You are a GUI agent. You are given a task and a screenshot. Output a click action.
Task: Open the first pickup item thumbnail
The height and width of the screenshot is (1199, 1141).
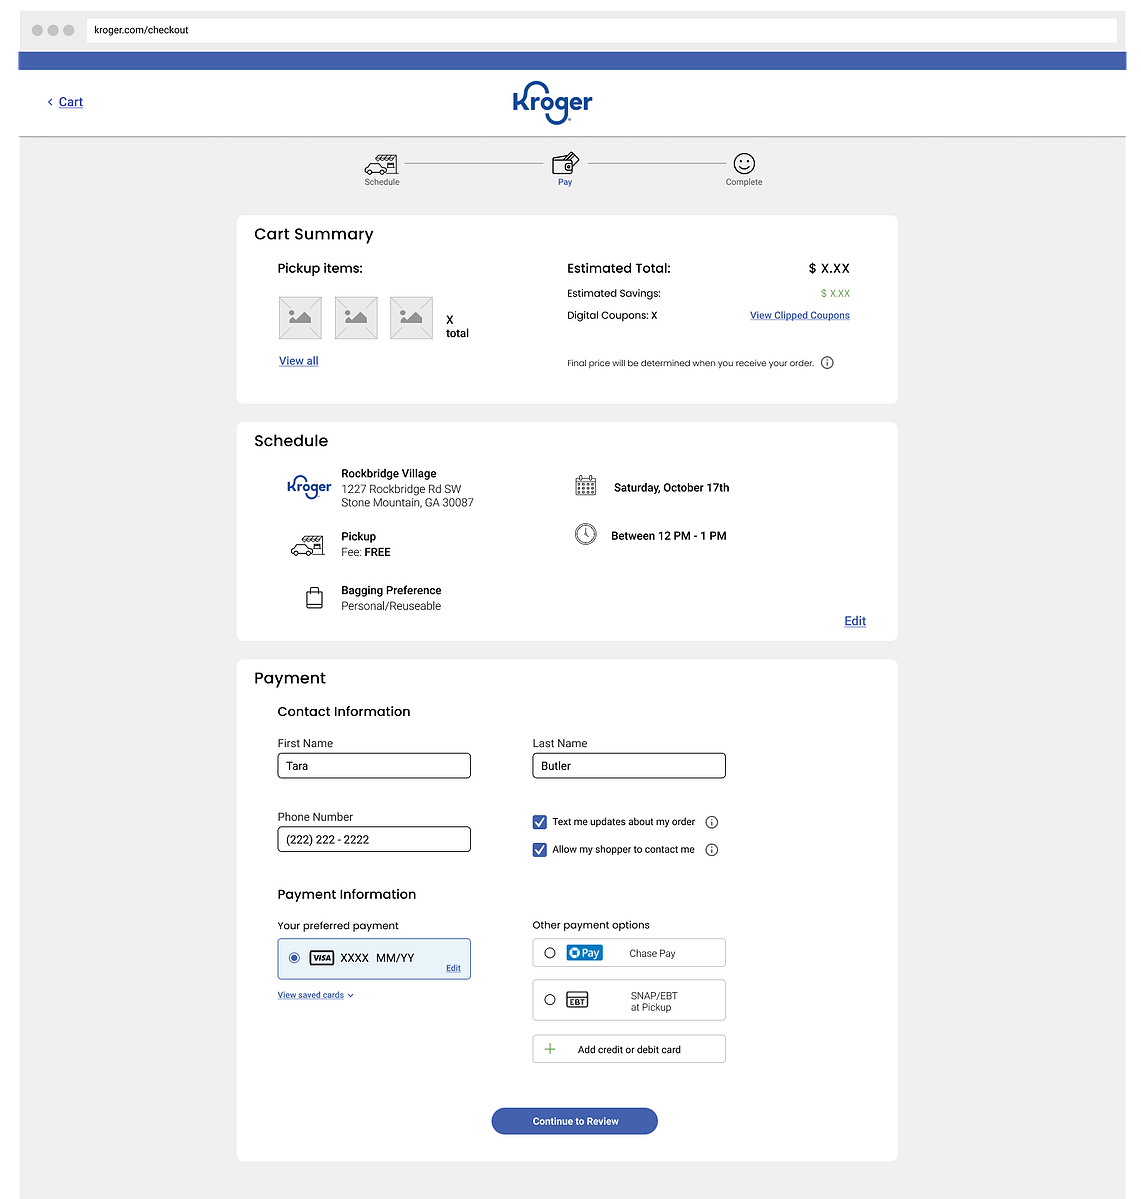pyautogui.click(x=300, y=317)
